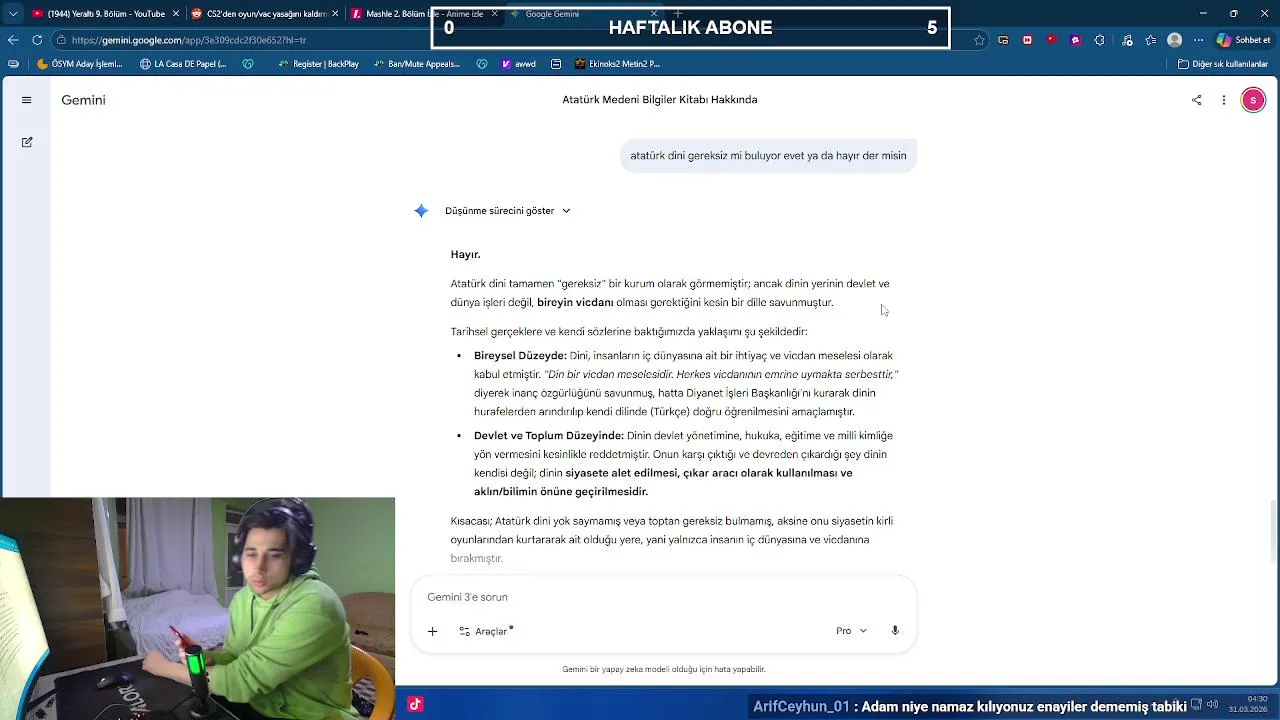Expand Düşünme sürecini göster
This screenshot has height=720, width=1280.
click(x=508, y=211)
